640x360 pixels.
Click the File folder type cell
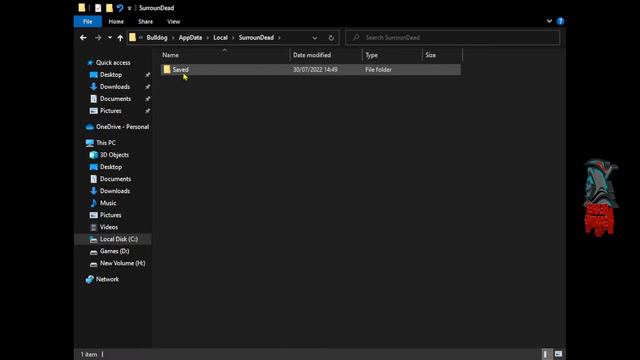tap(378, 70)
